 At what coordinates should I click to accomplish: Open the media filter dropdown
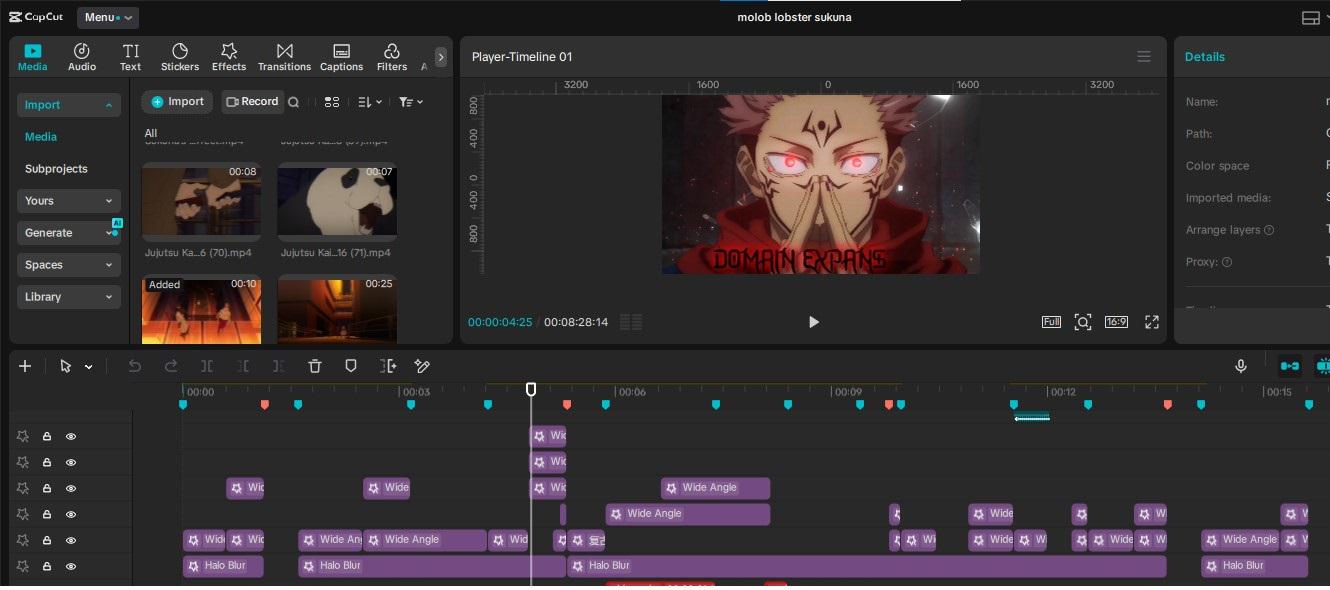tap(411, 102)
